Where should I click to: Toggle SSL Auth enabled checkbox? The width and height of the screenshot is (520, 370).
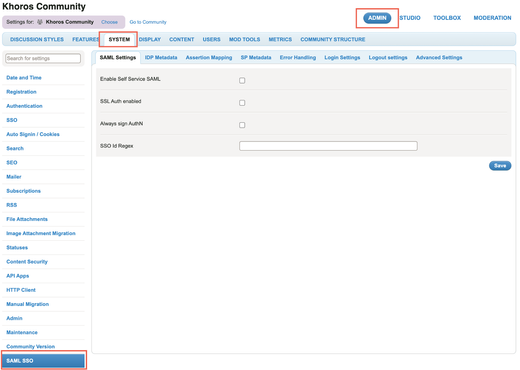click(242, 103)
